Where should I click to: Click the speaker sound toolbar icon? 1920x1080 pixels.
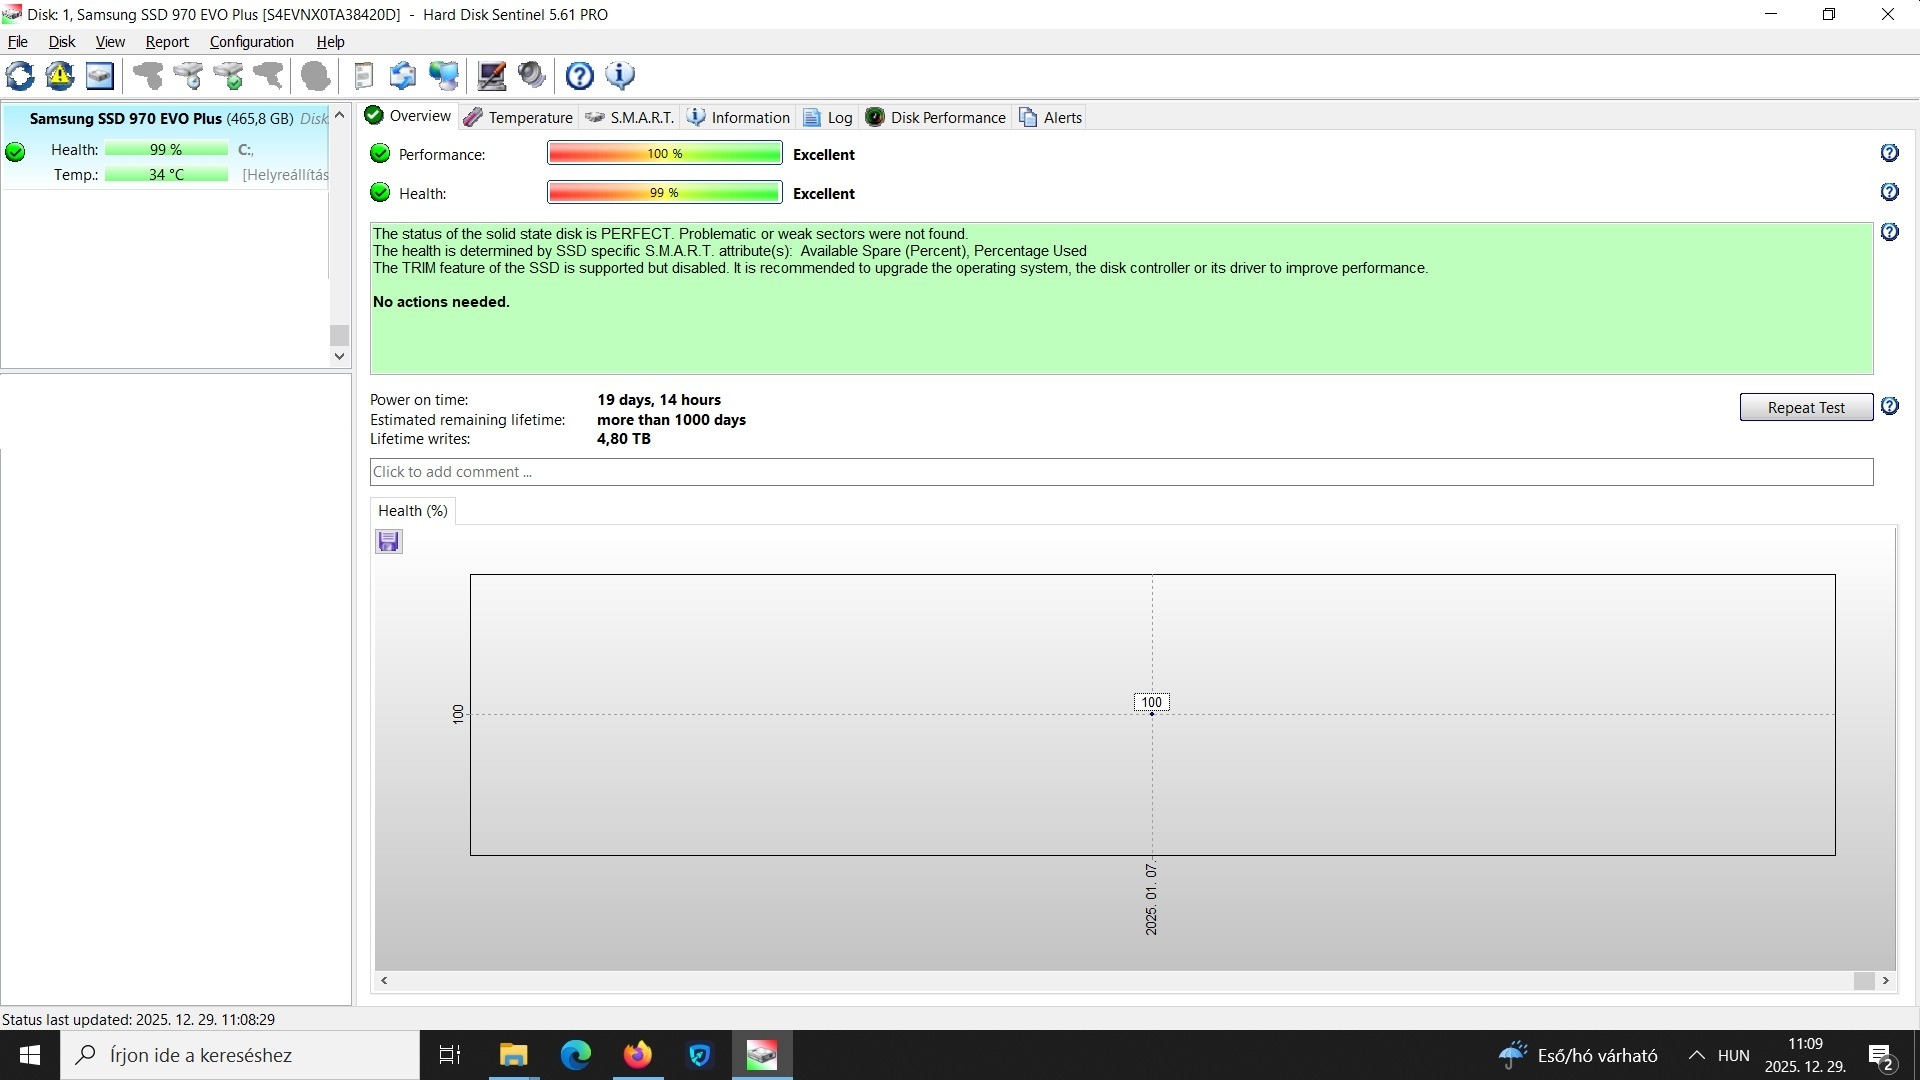[x=532, y=76]
